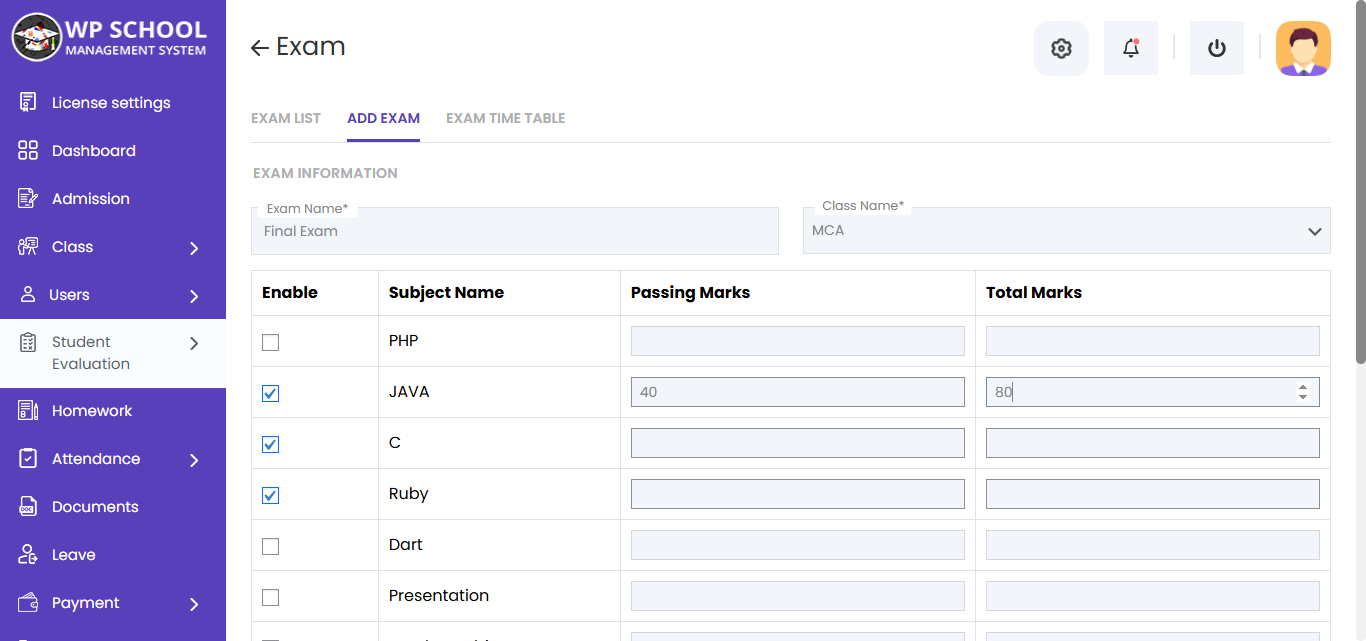Open the Exam Time Table tab
The width and height of the screenshot is (1366, 641).
[505, 118]
